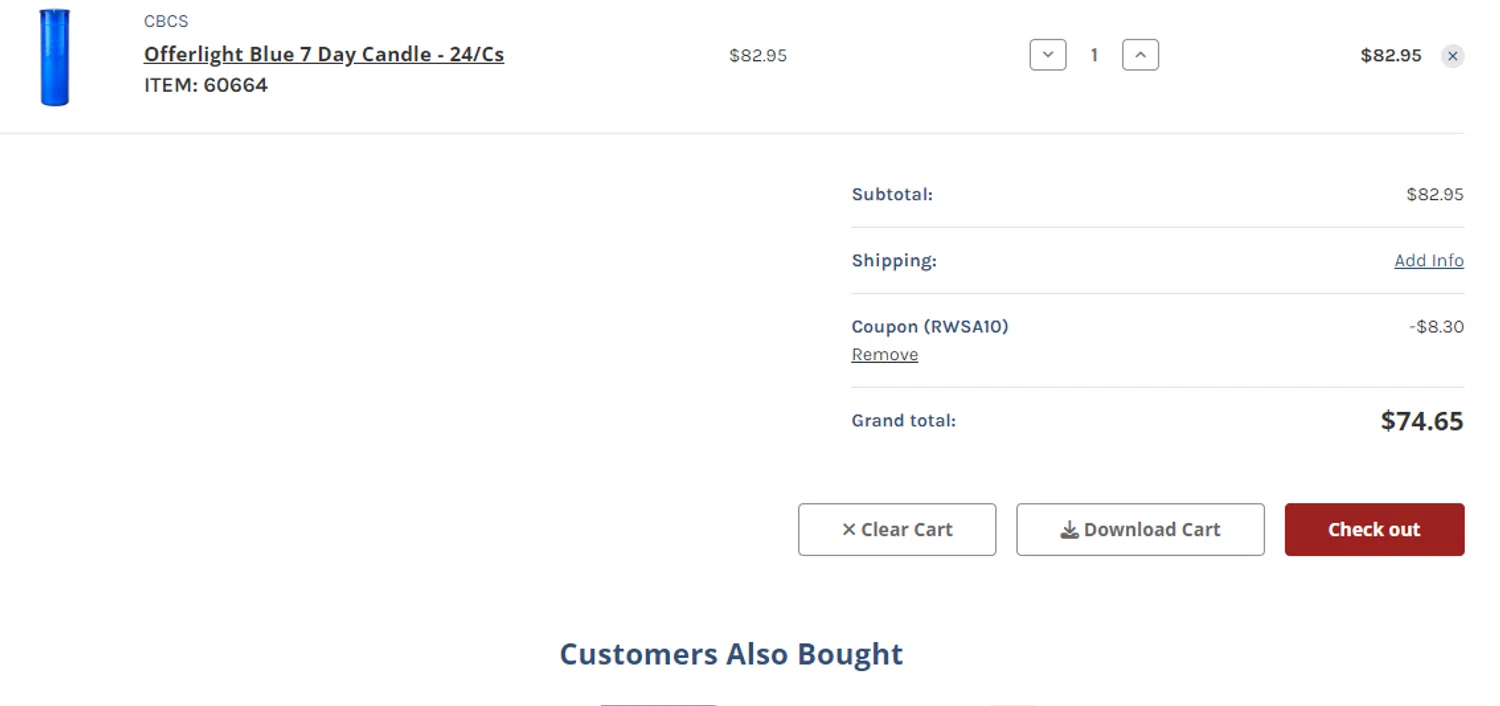
Task: Click the Customers Also Bought heading
Action: 731,654
